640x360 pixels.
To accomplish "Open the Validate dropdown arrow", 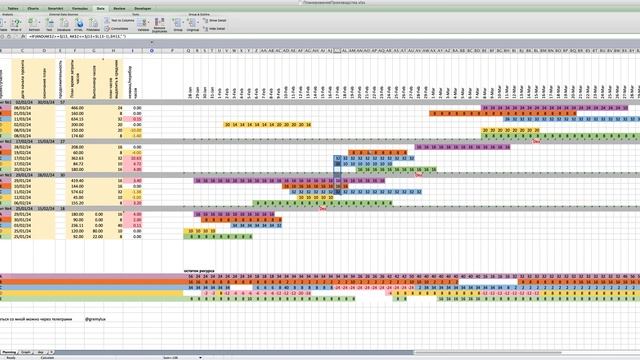I will point(149,23).
